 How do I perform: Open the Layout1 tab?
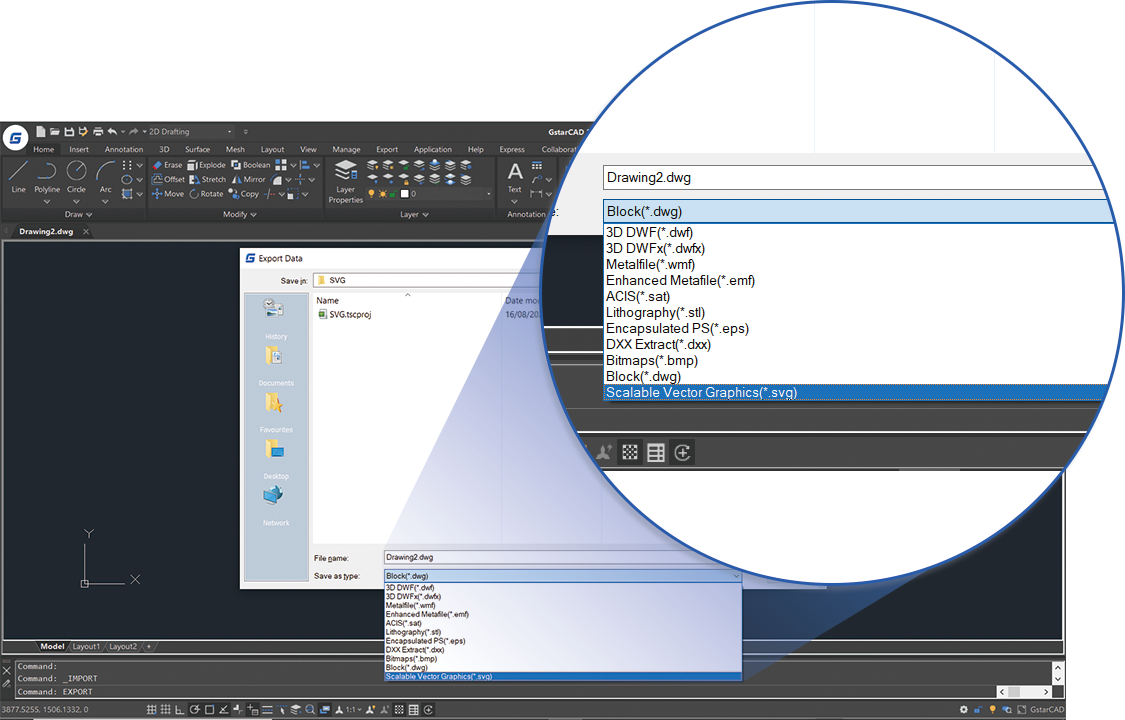pos(86,646)
